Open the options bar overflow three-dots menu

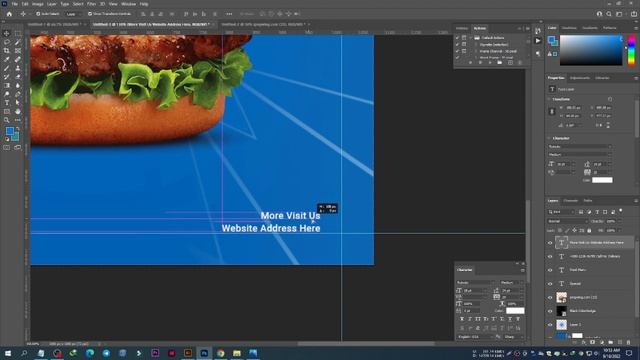[x=229, y=14]
